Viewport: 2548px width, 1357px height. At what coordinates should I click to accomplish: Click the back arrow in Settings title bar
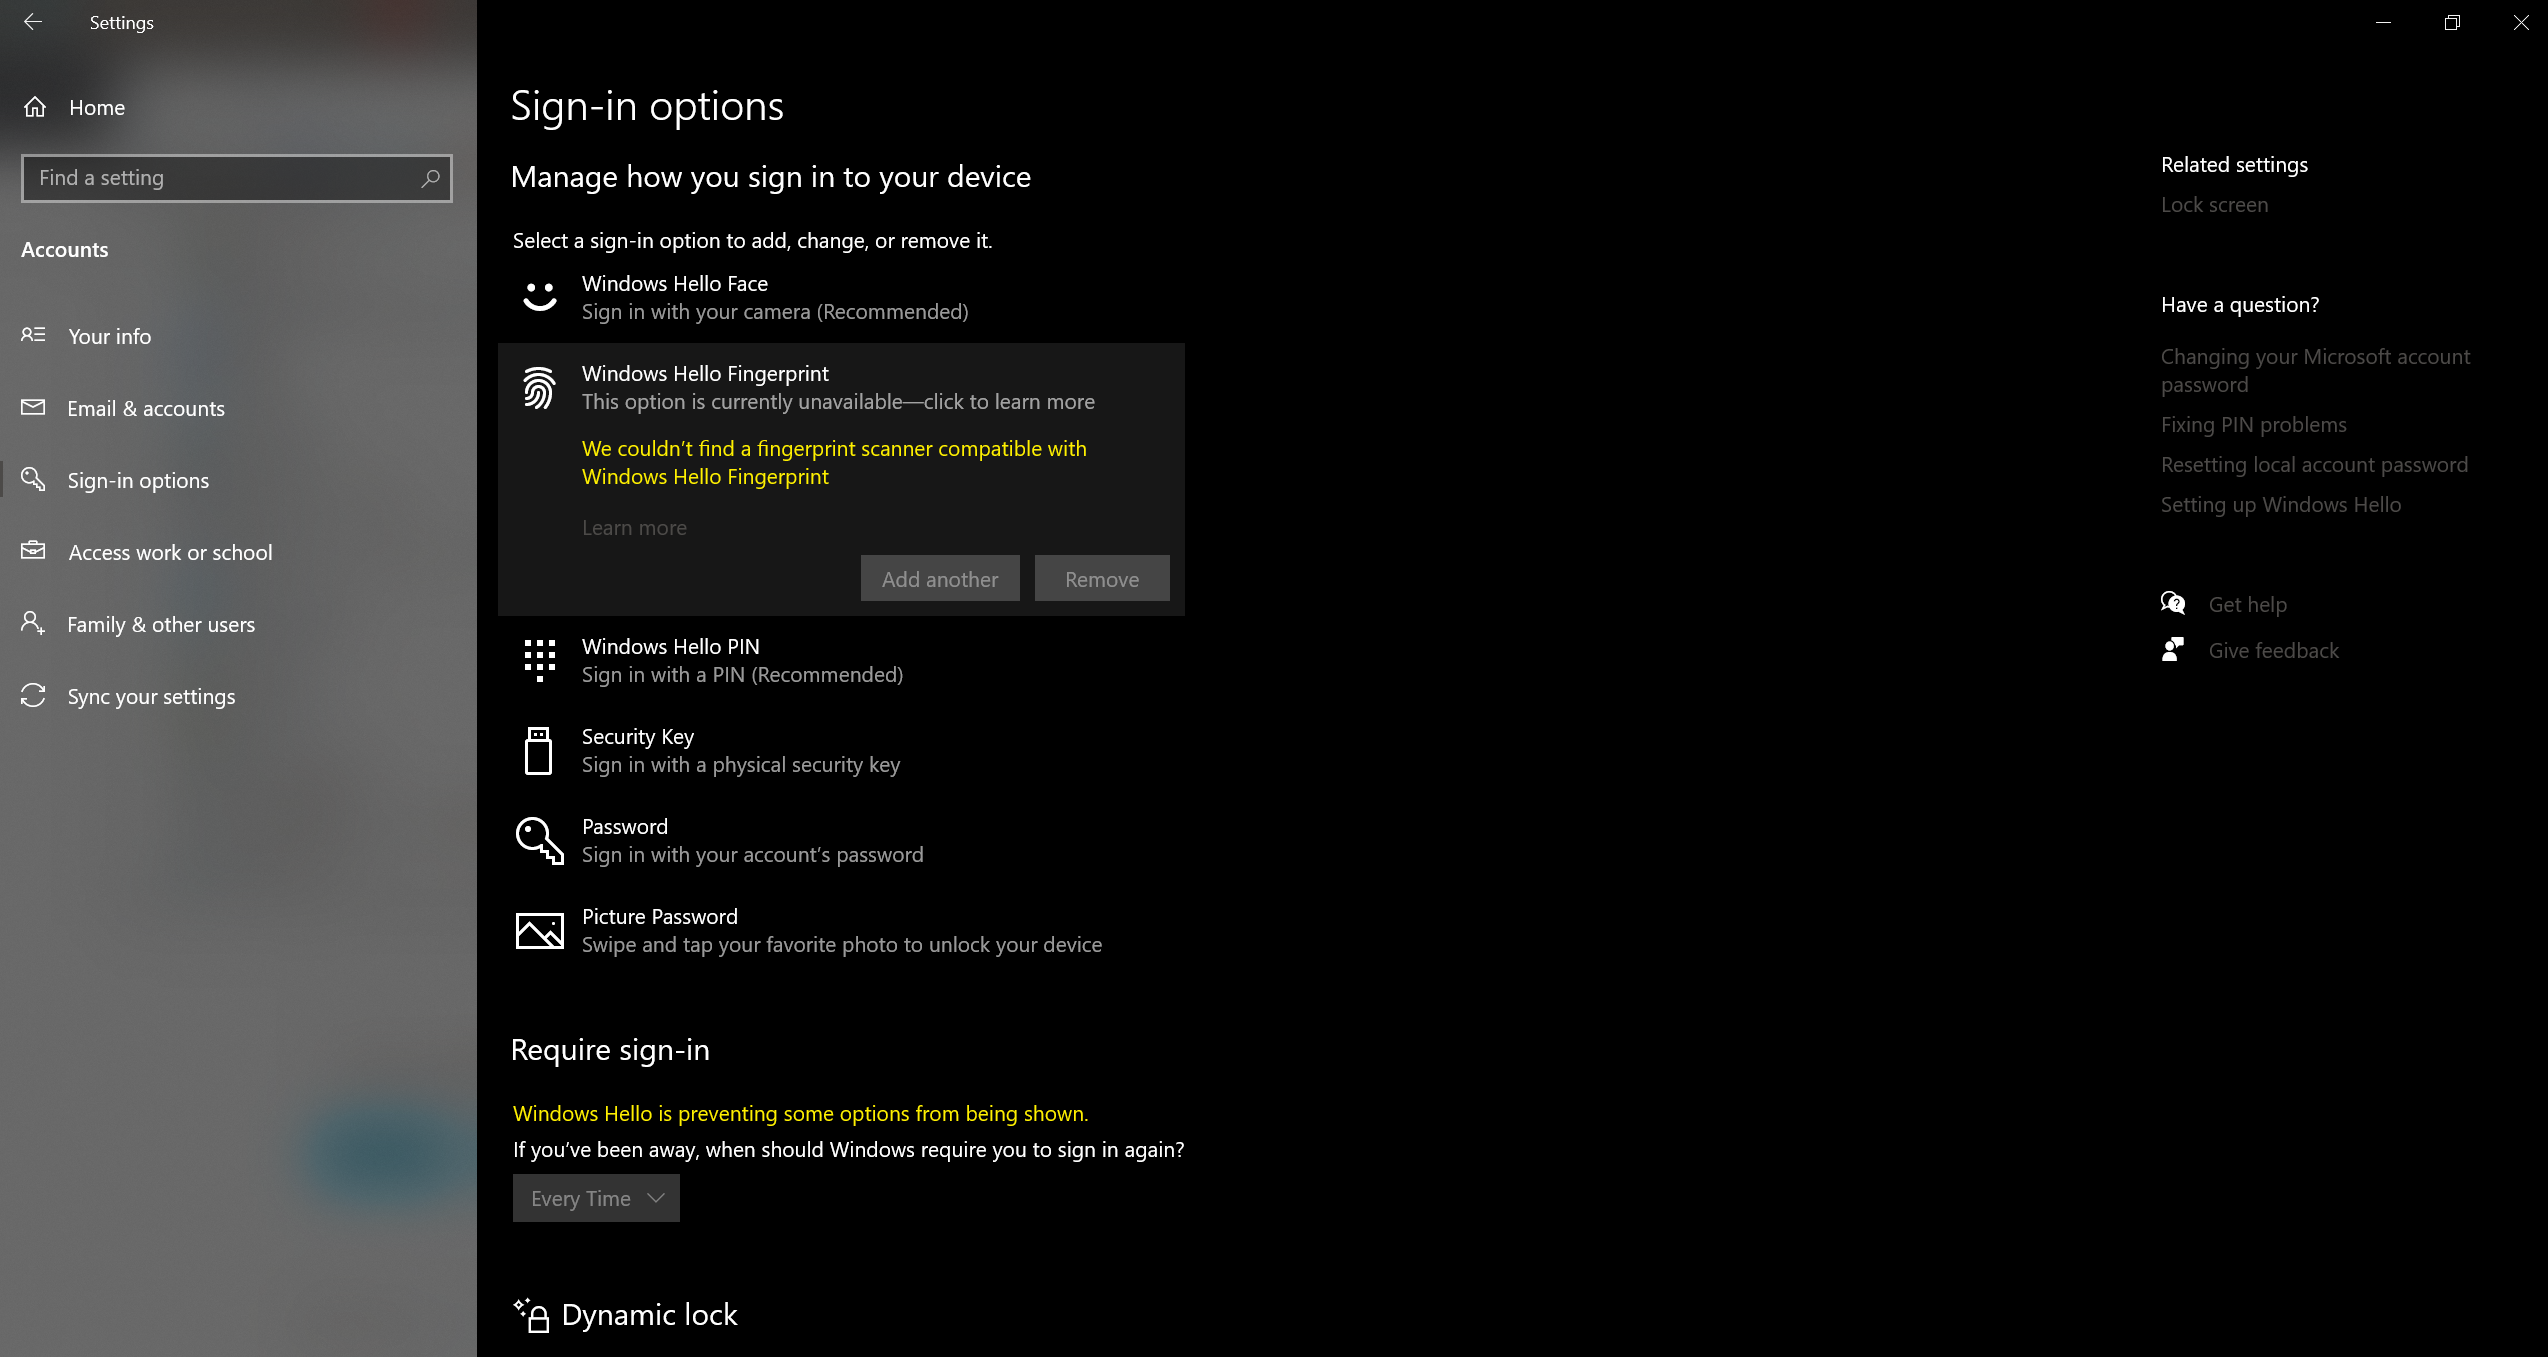coord(33,22)
